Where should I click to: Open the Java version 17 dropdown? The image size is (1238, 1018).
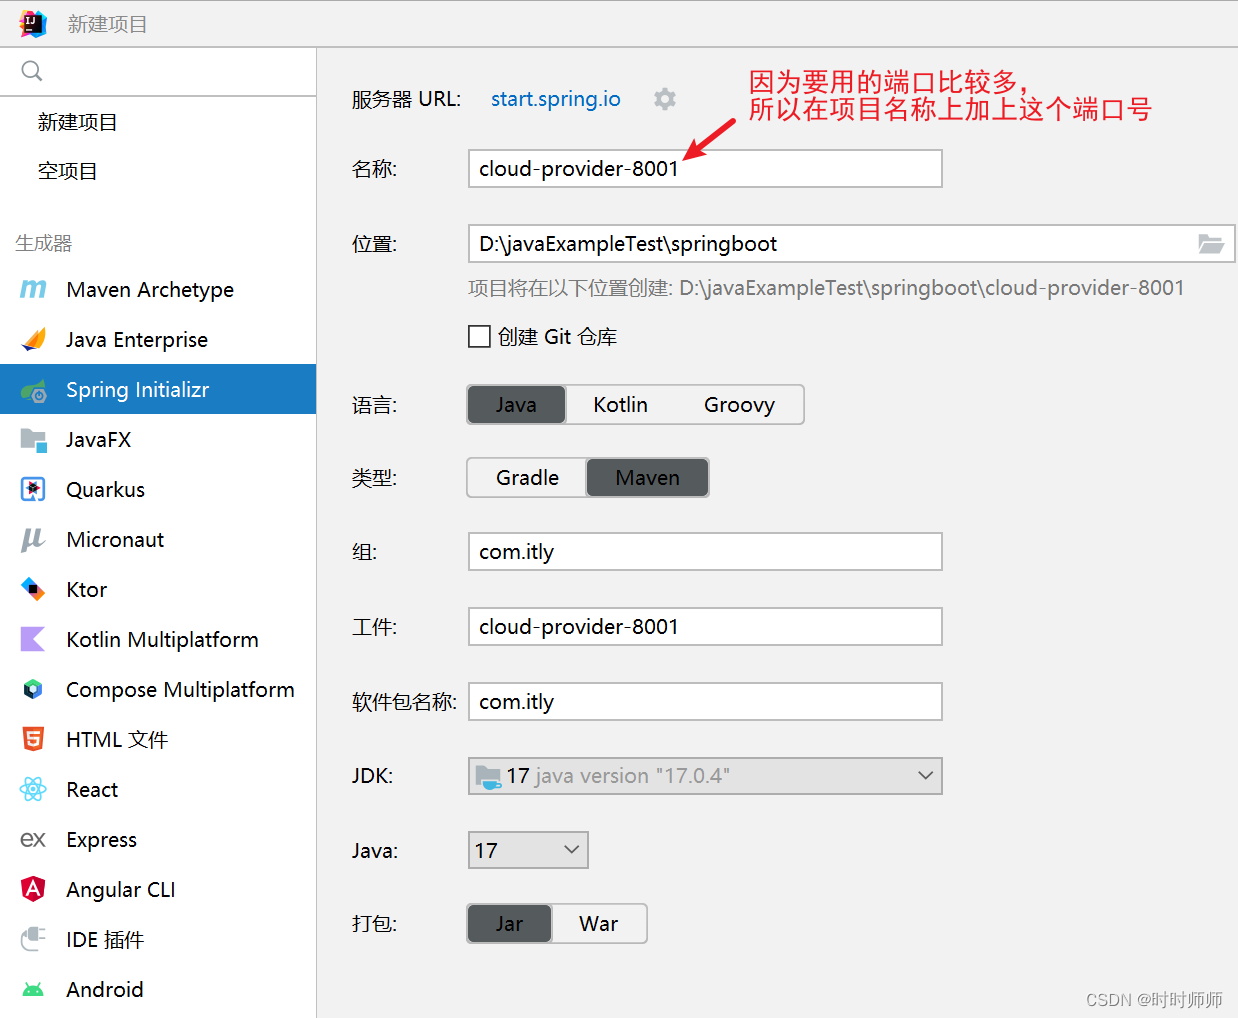pyautogui.click(x=528, y=850)
